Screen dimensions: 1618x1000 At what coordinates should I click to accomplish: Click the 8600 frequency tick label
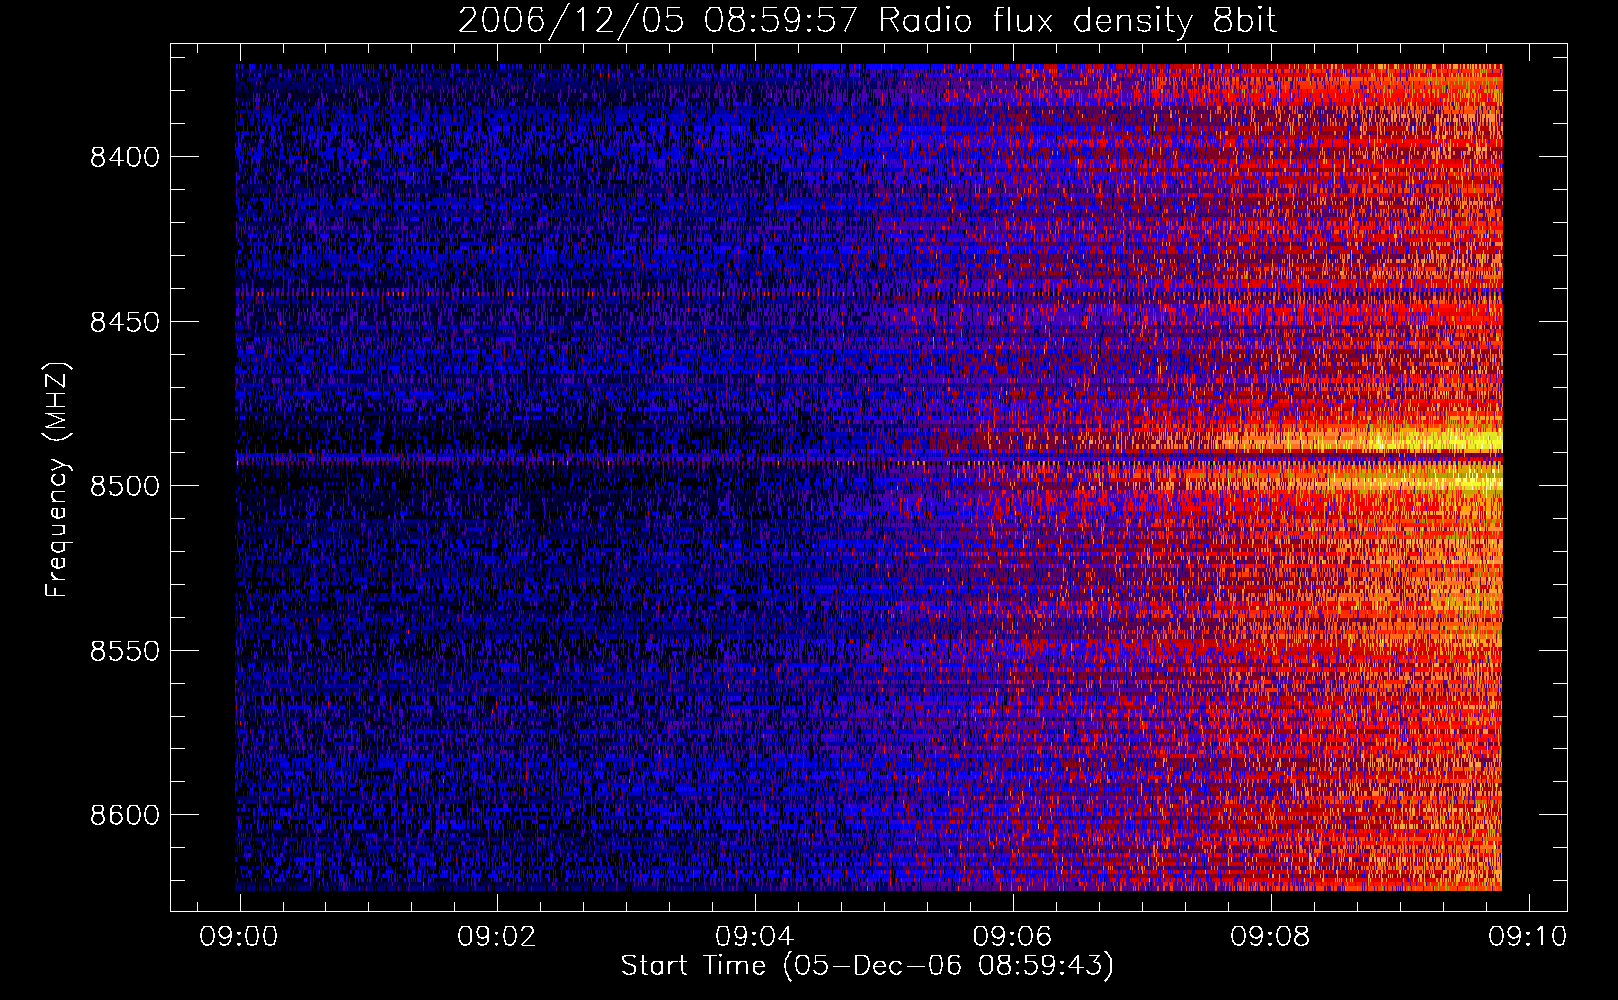coord(125,815)
